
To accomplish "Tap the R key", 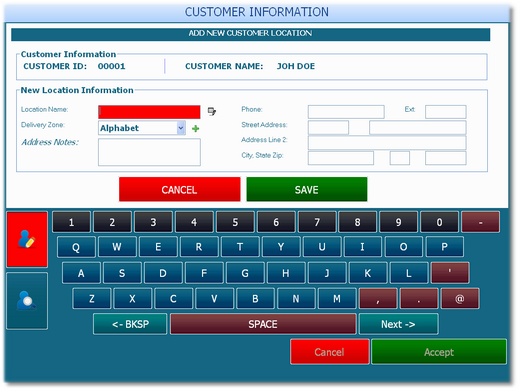I will (x=199, y=247).
